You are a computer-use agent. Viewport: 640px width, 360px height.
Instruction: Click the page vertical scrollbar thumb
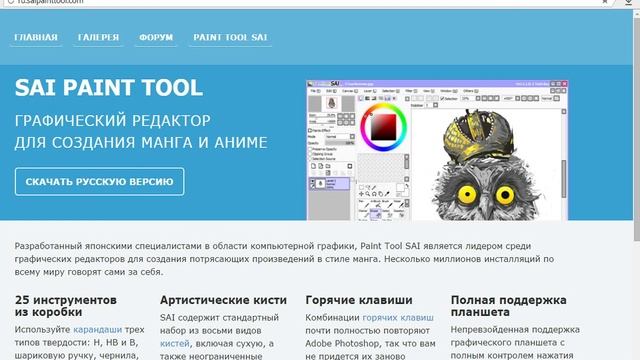[x=636, y=129]
